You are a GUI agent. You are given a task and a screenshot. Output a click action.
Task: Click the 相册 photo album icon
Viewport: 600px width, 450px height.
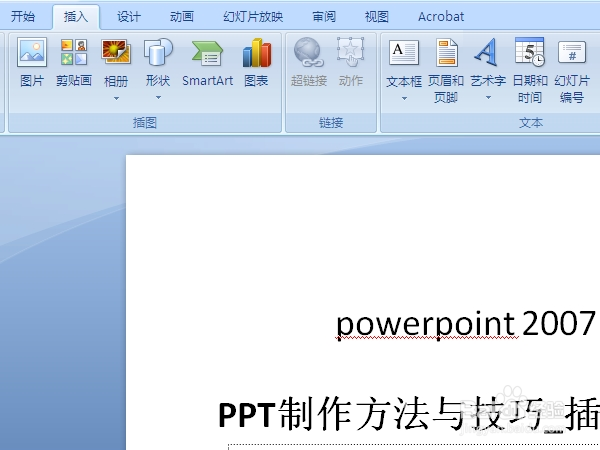pyautogui.click(x=116, y=52)
